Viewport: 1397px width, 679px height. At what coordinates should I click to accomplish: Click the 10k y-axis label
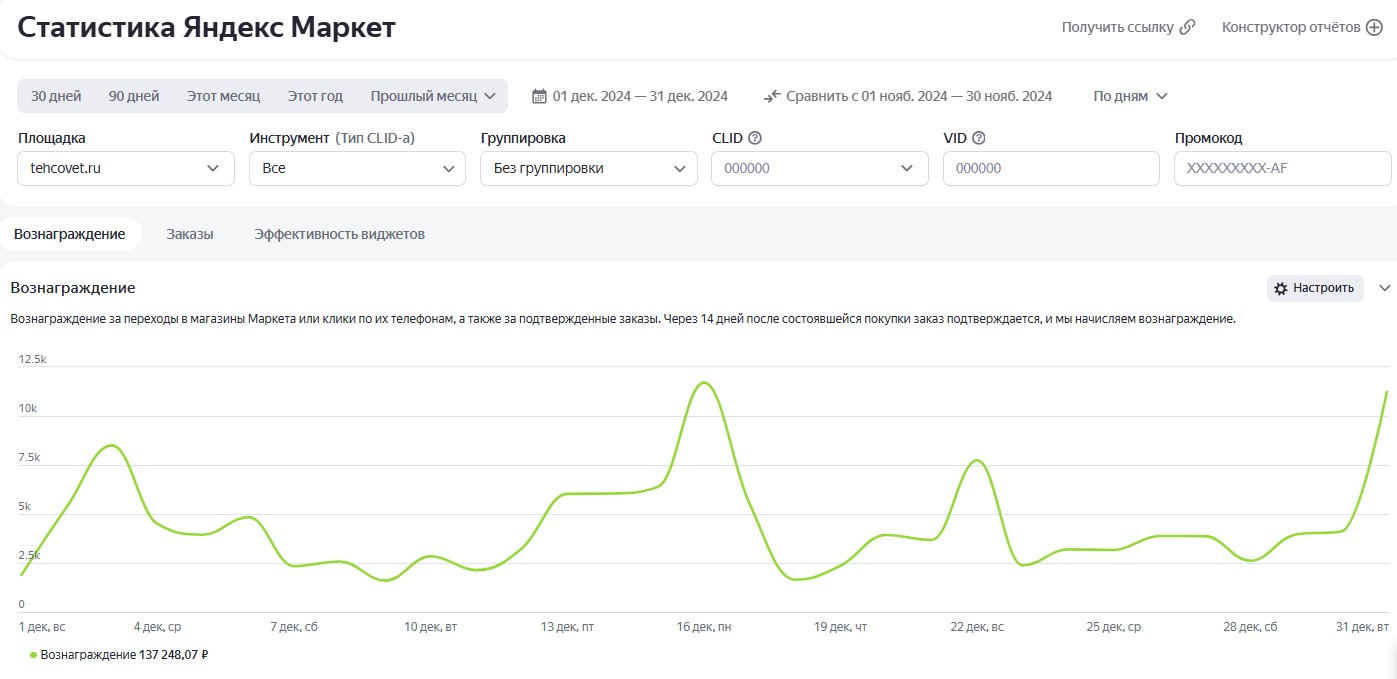click(28, 408)
